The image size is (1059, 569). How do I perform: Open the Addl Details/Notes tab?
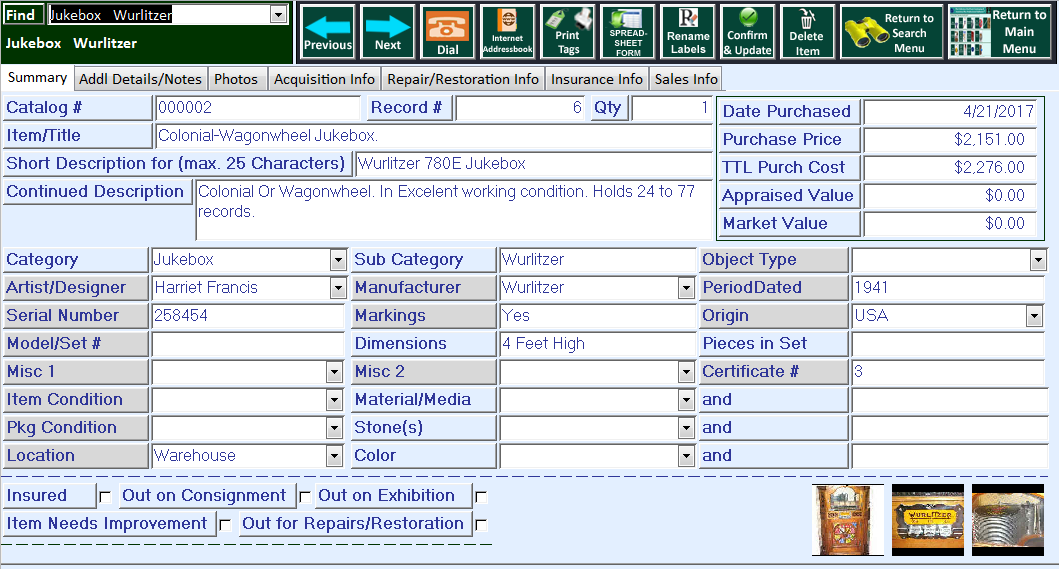point(140,79)
